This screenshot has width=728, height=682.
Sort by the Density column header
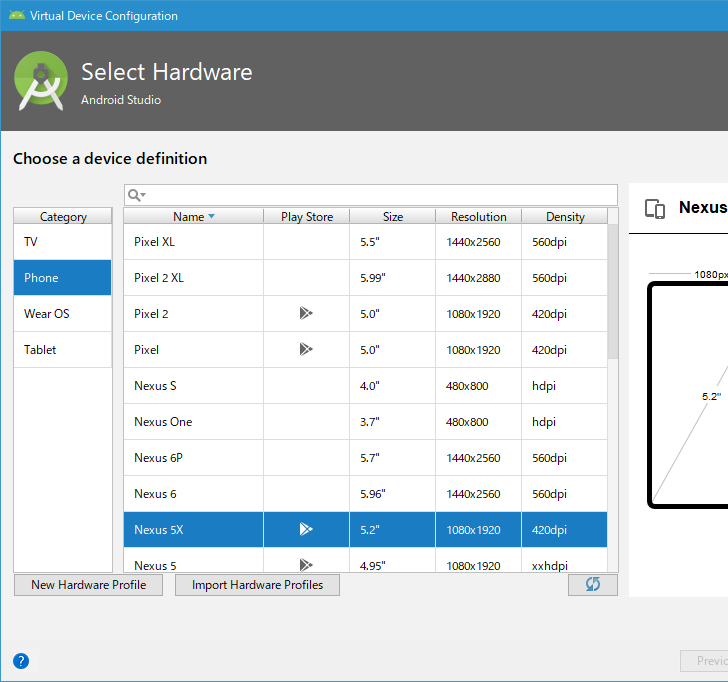tap(565, 216)
